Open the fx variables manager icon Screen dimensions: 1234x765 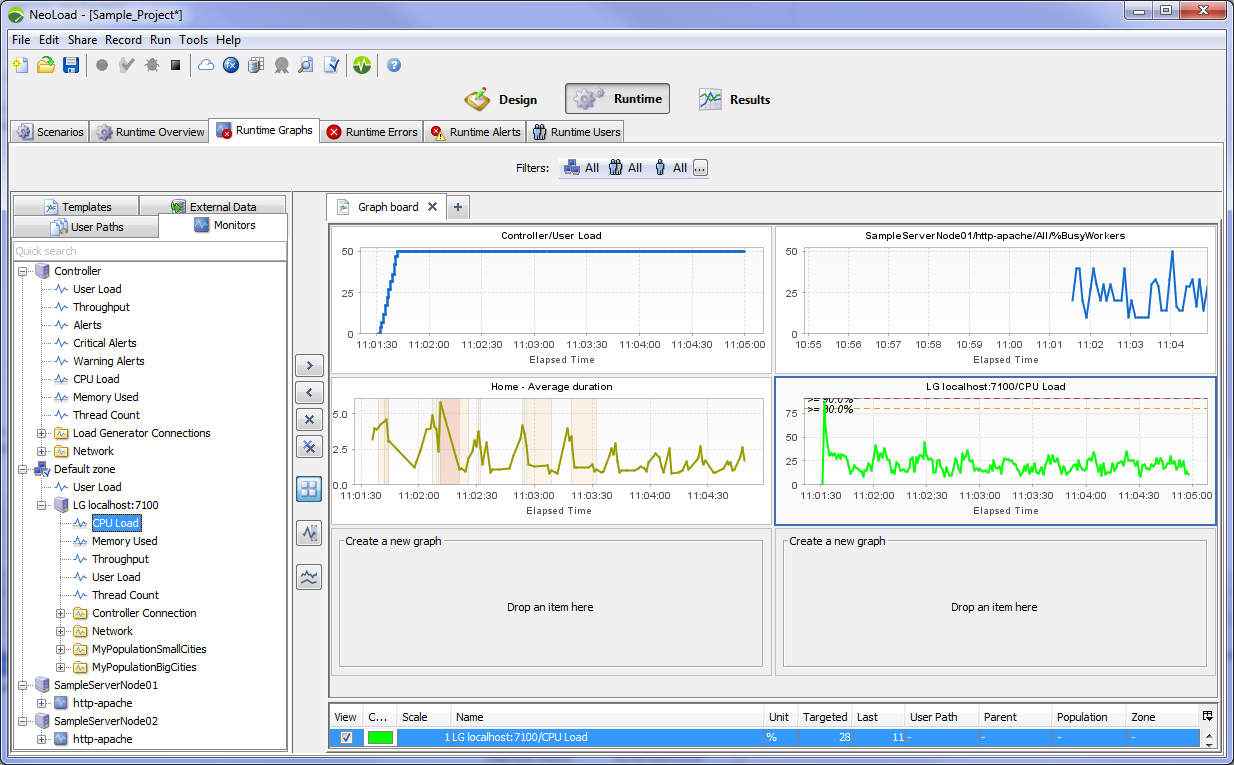231,65
